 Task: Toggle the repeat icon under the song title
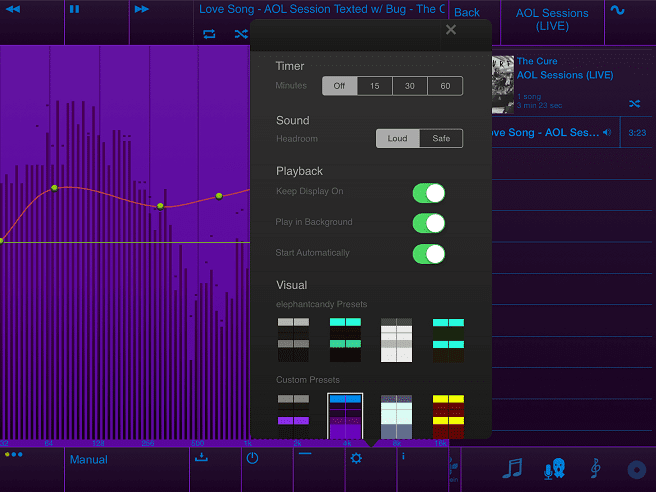click(209, 34)
